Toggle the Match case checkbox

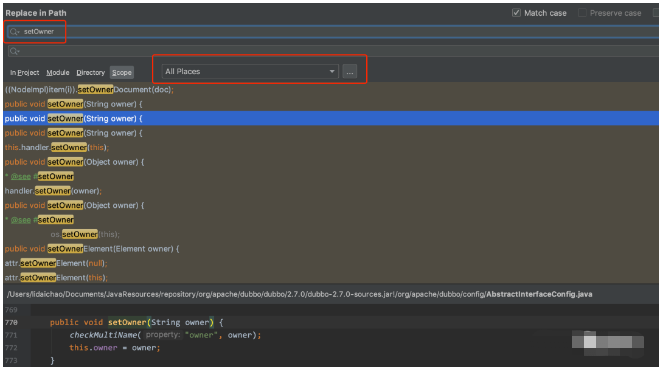coord(516,13)
